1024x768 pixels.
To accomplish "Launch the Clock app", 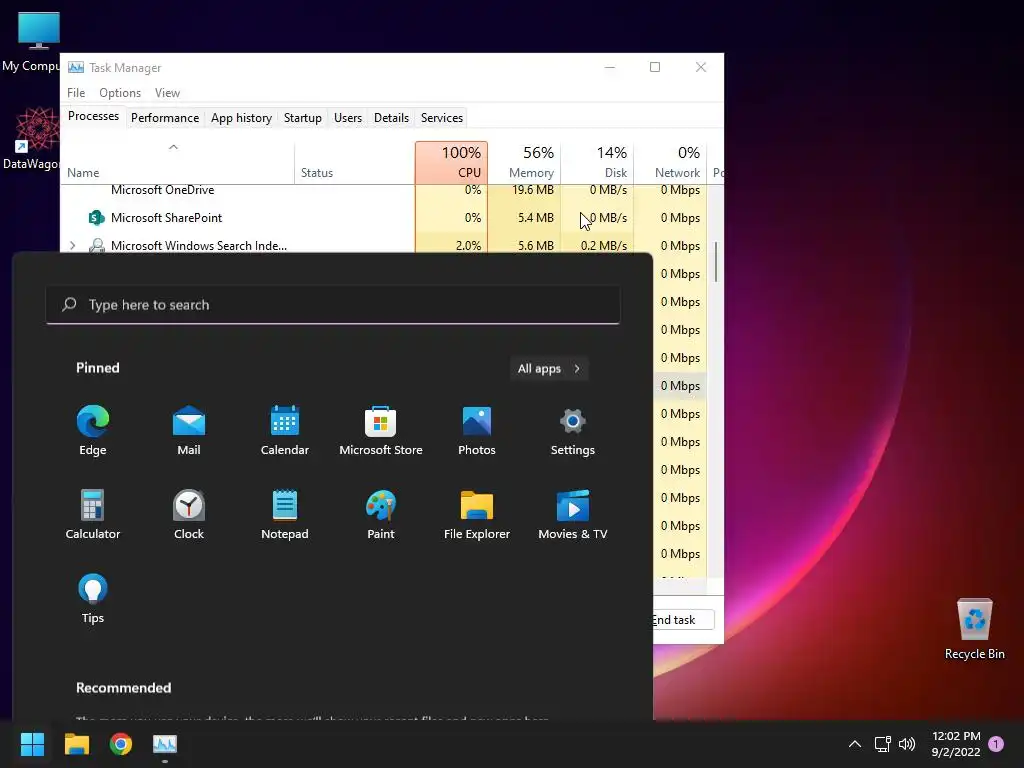I will [x=189, y=514].
